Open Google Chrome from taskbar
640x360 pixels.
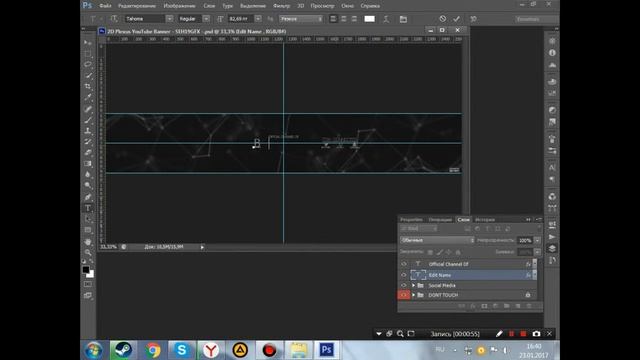tap(153, 350)
